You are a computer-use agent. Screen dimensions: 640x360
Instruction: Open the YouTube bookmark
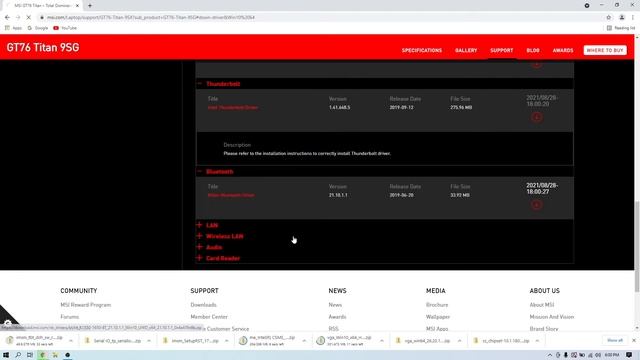coord(65,28)
